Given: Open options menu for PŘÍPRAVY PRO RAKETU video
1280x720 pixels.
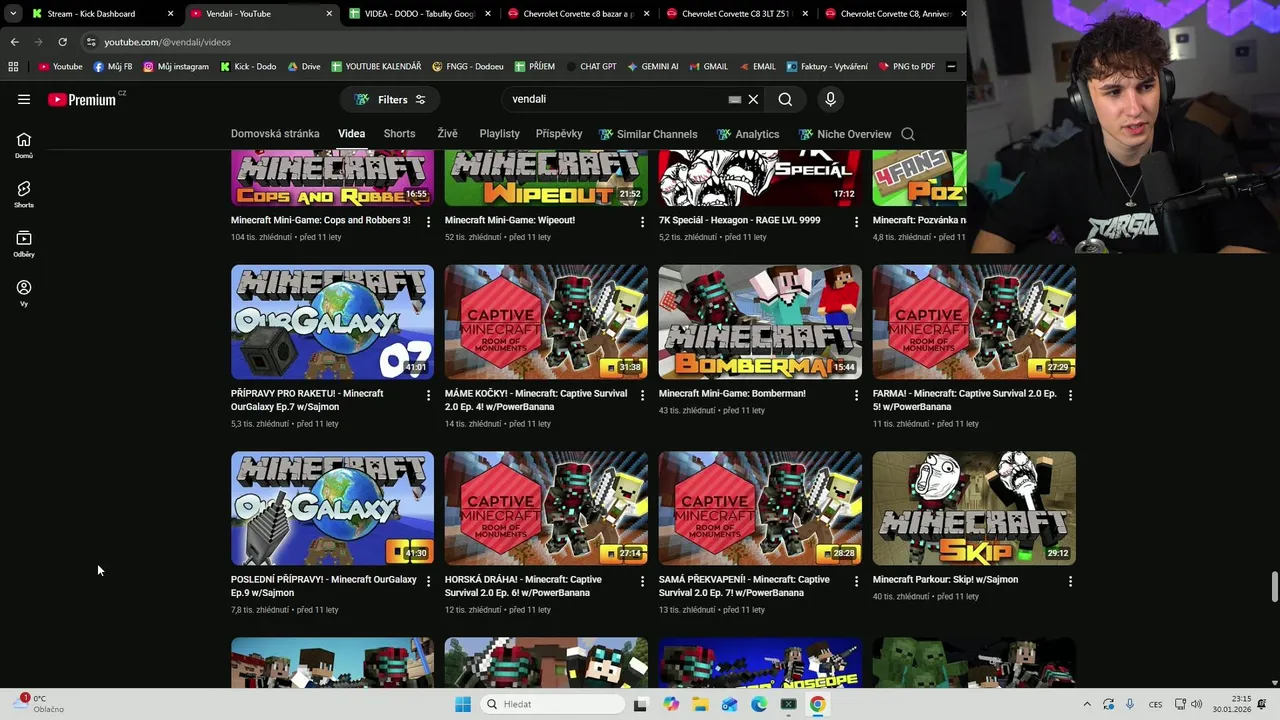Looking at the screenshot, I should point(428,395).
